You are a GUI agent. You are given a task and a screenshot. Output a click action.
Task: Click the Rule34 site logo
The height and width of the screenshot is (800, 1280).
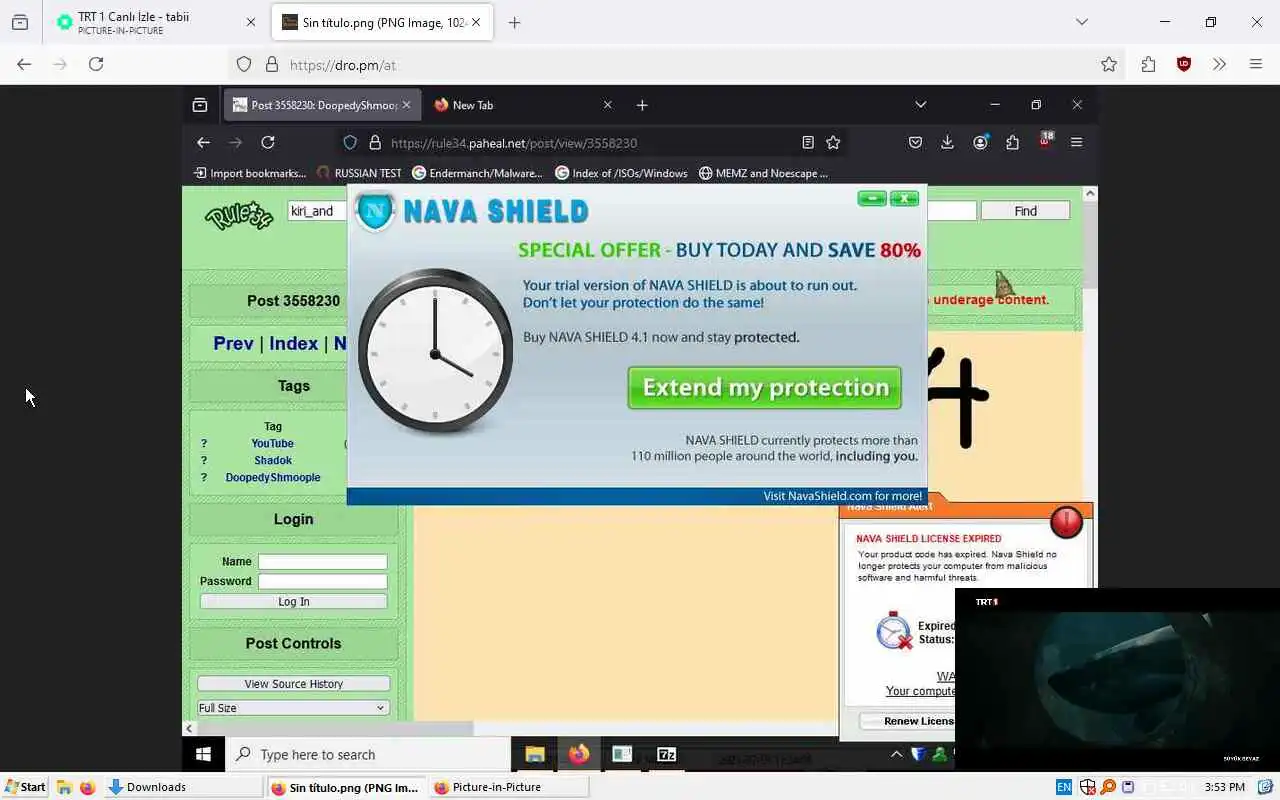tap(239, 215)
